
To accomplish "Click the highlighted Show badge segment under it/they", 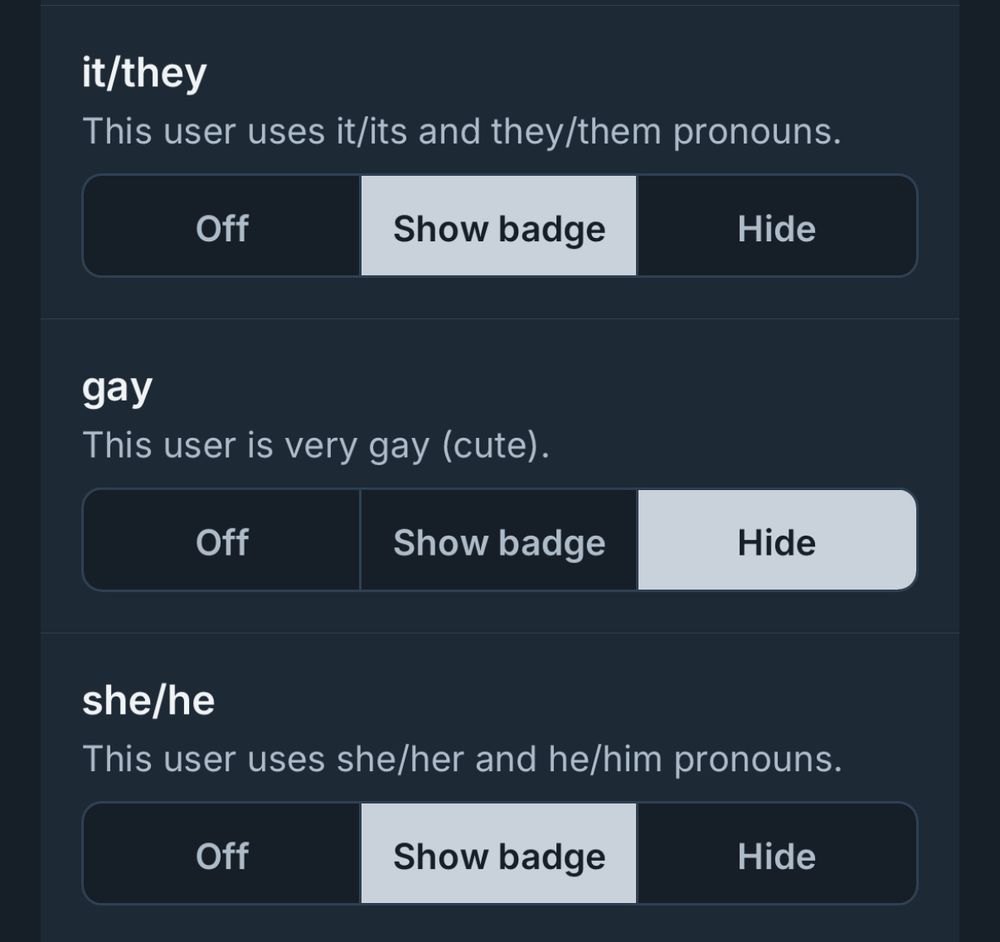I will (498, 227).
